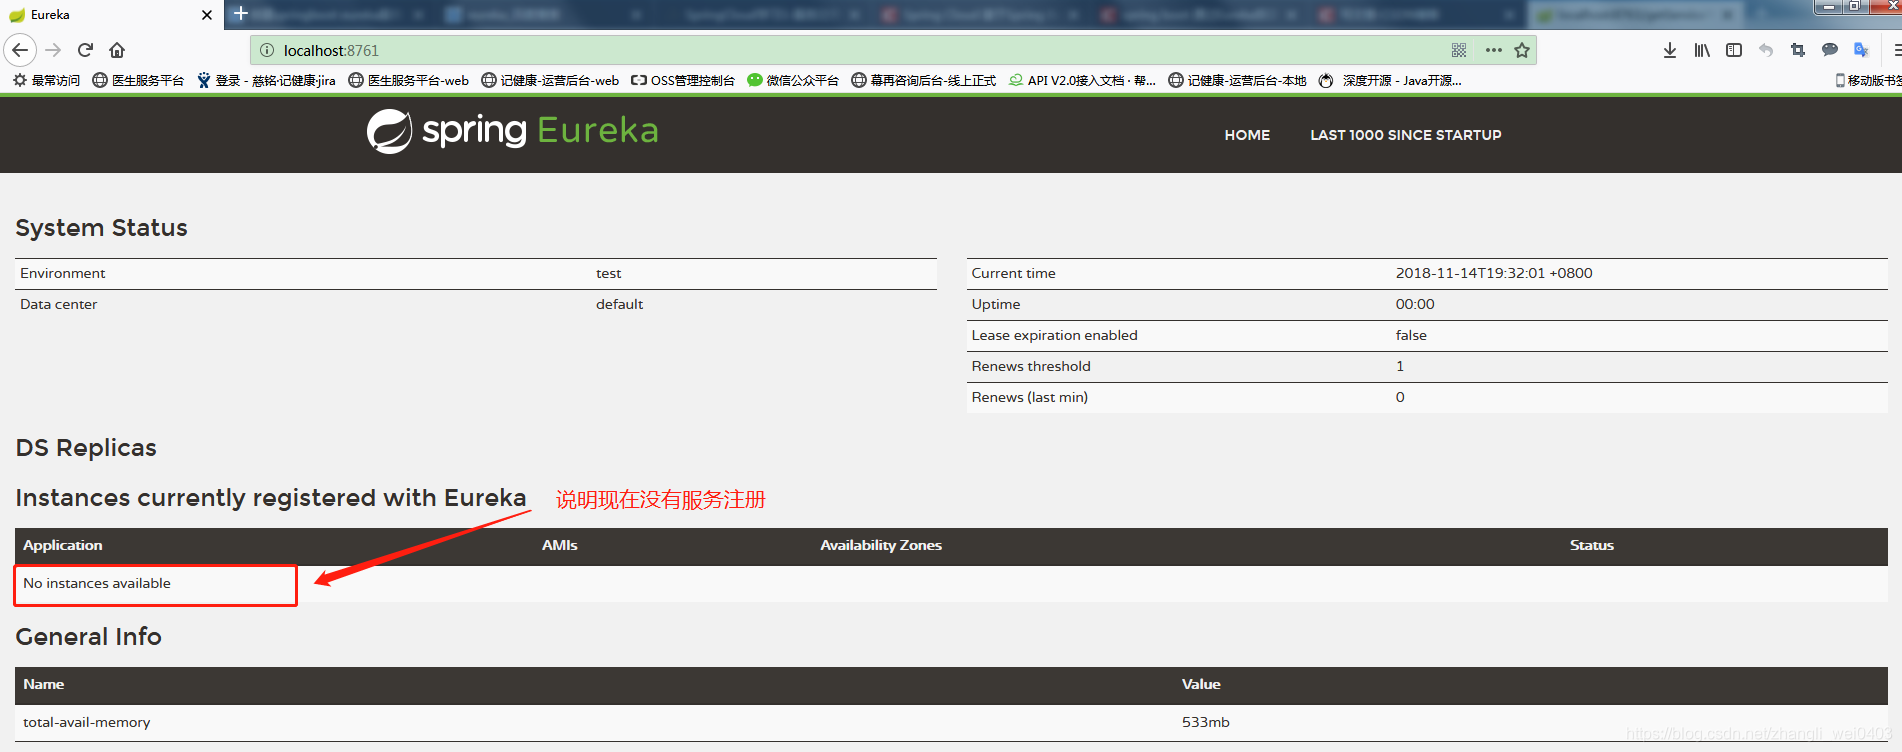Open the API V2.0接入文档 bookmark
This screenshot has height=752, width=1902.
[1082, 81]
